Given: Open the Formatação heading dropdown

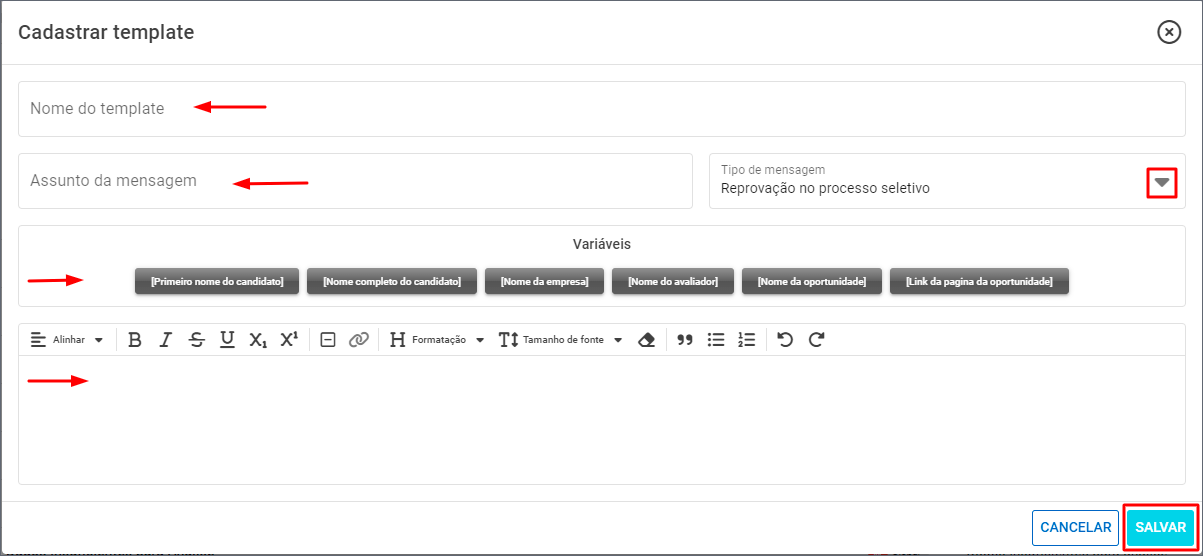Looking at the screenshot, I should [x=437, y=340].
